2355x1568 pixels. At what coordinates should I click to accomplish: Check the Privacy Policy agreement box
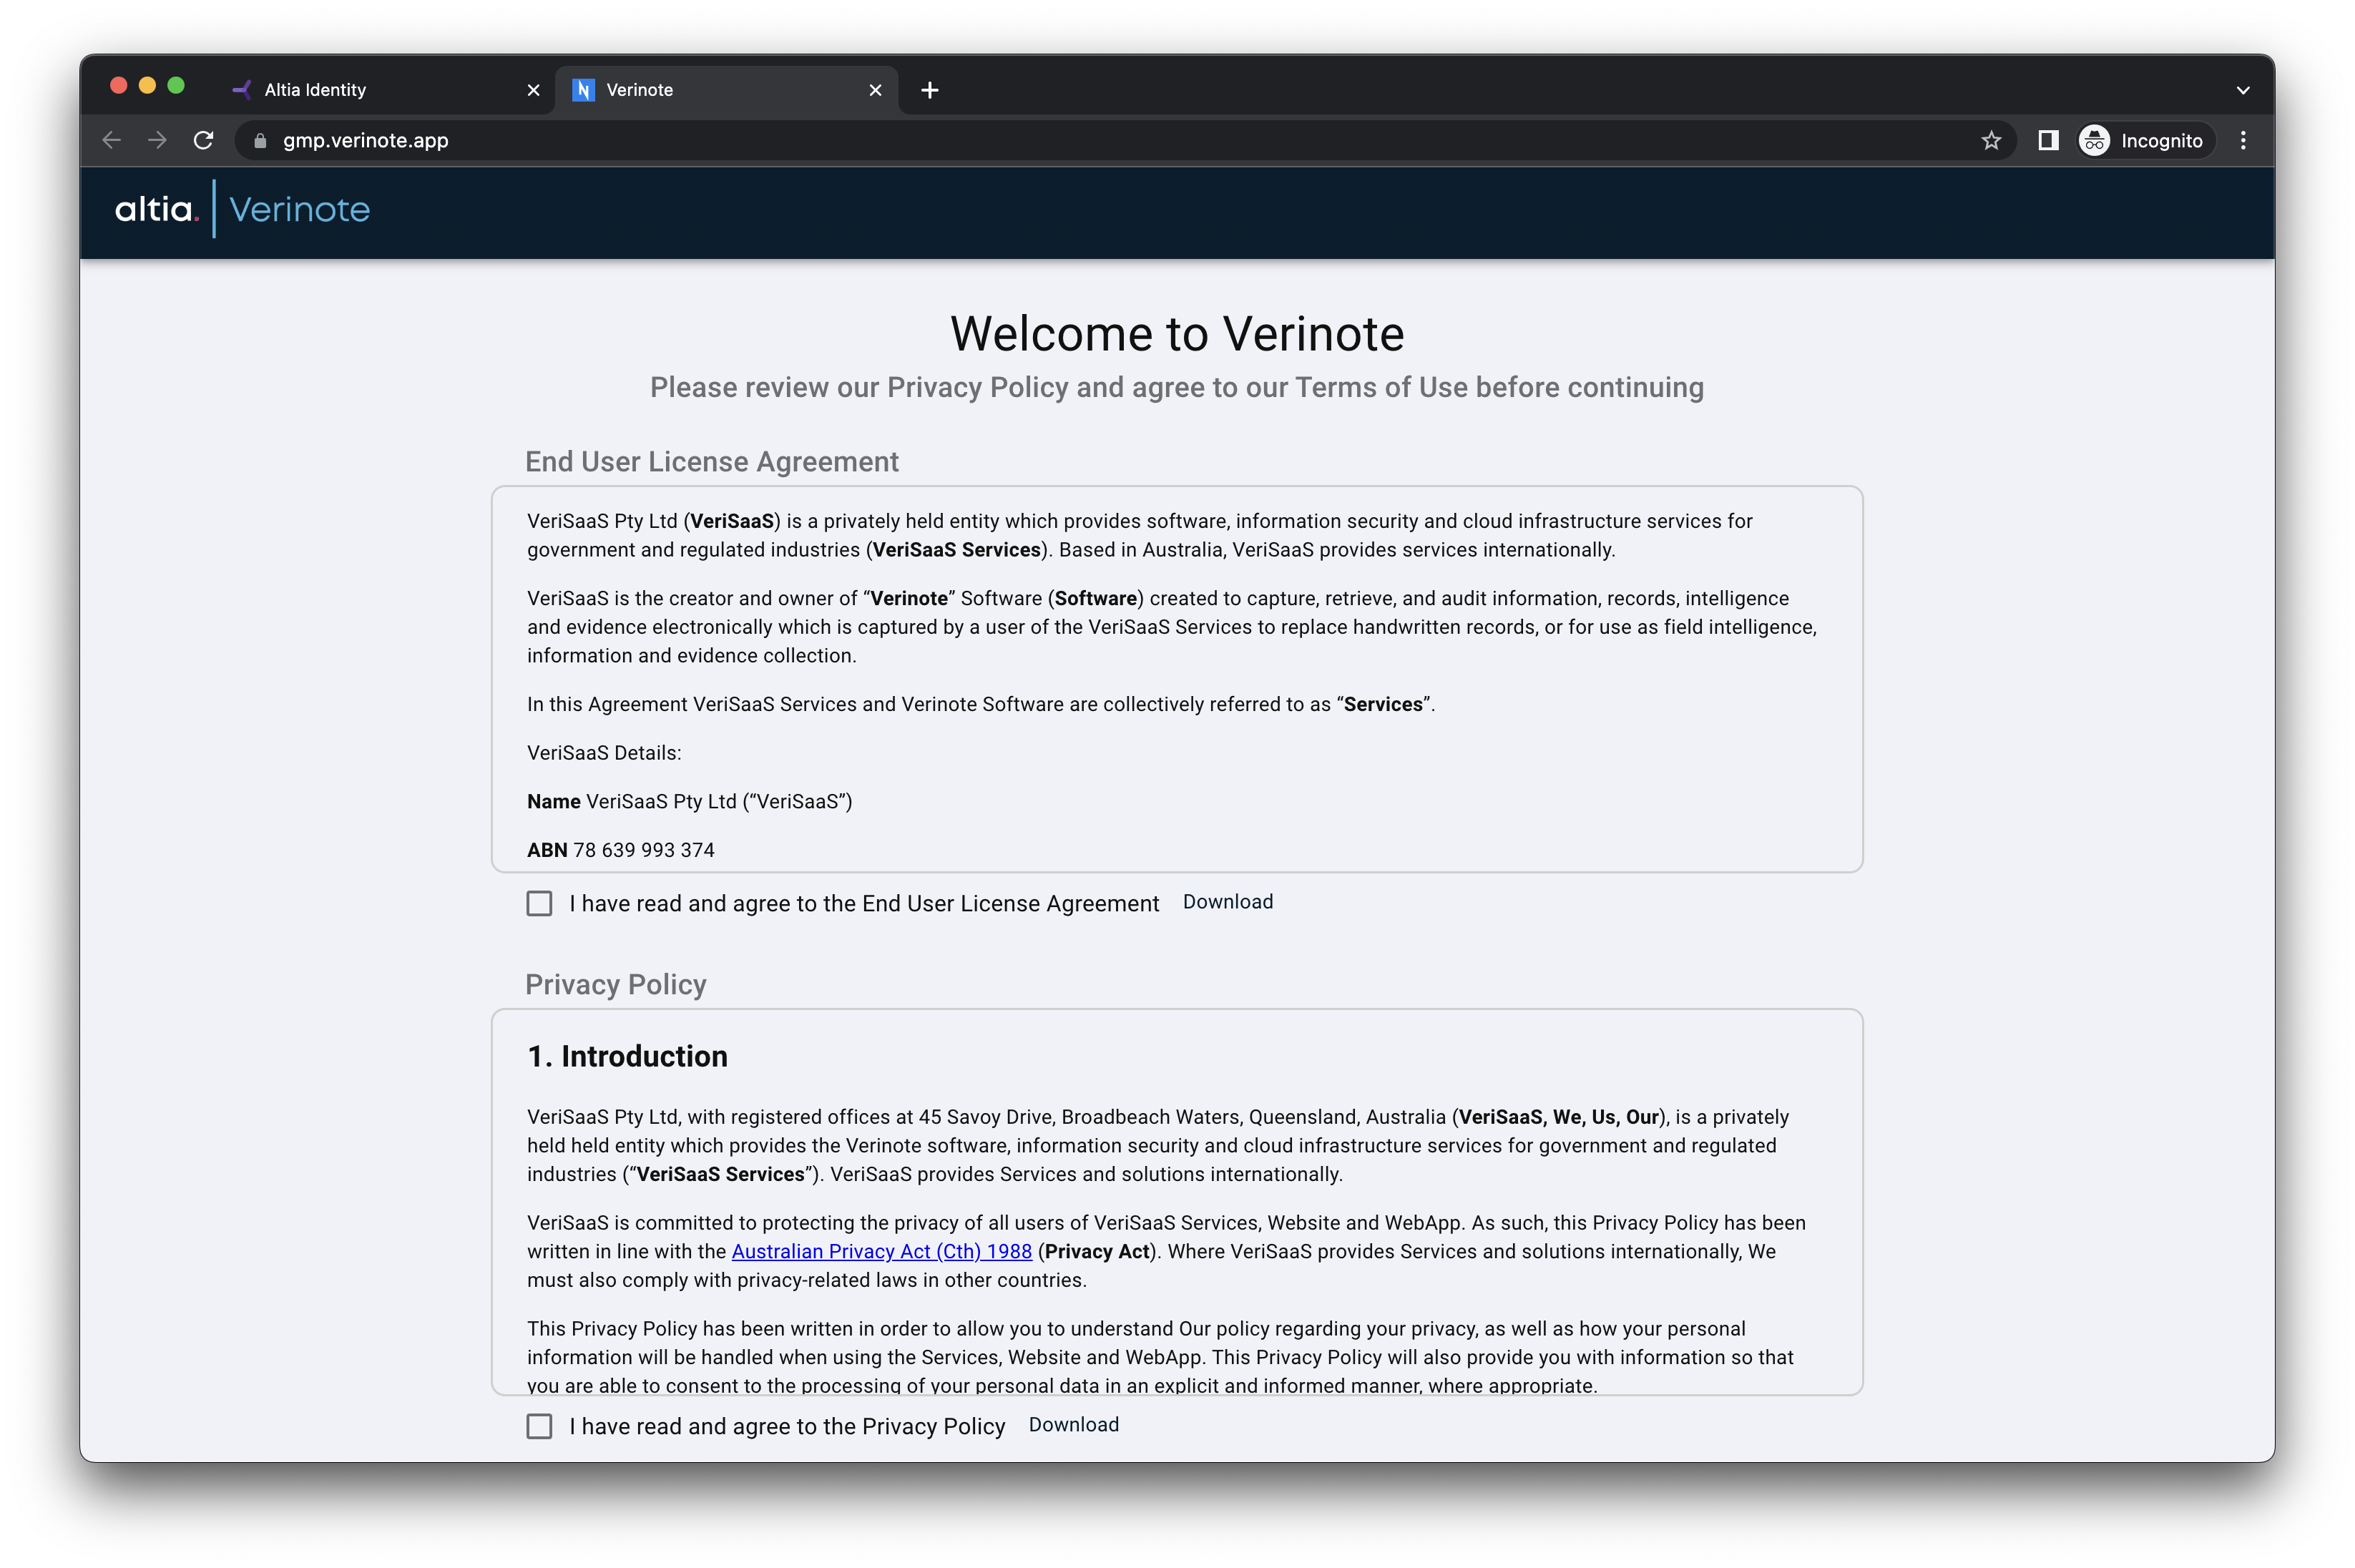click(539, 1426)
